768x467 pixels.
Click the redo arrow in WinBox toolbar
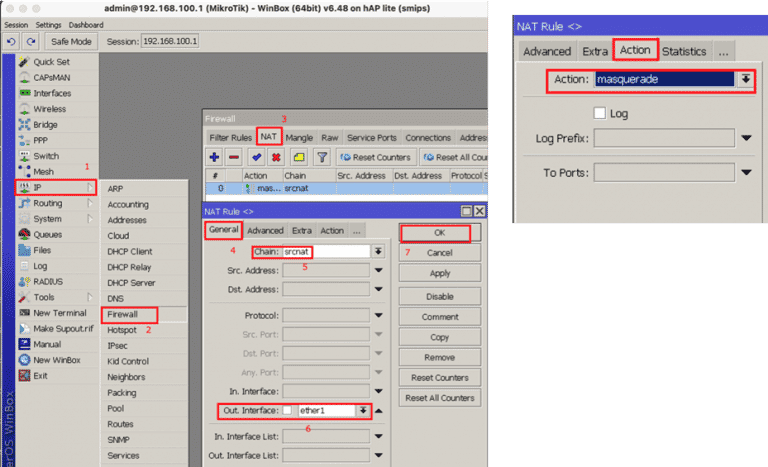pos(31,41)
